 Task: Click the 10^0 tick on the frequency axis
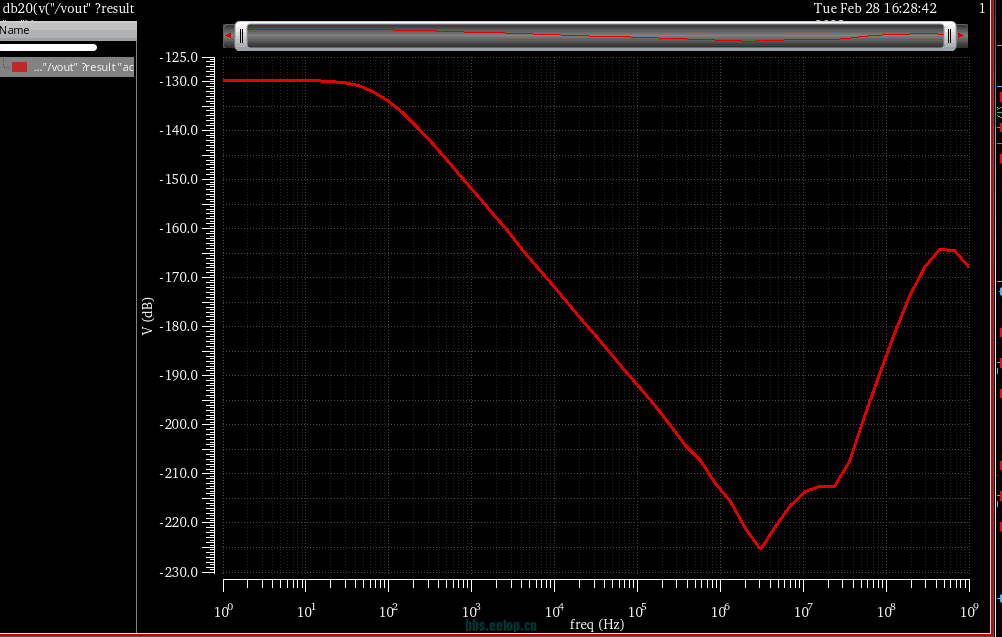(x=223, y=609)
